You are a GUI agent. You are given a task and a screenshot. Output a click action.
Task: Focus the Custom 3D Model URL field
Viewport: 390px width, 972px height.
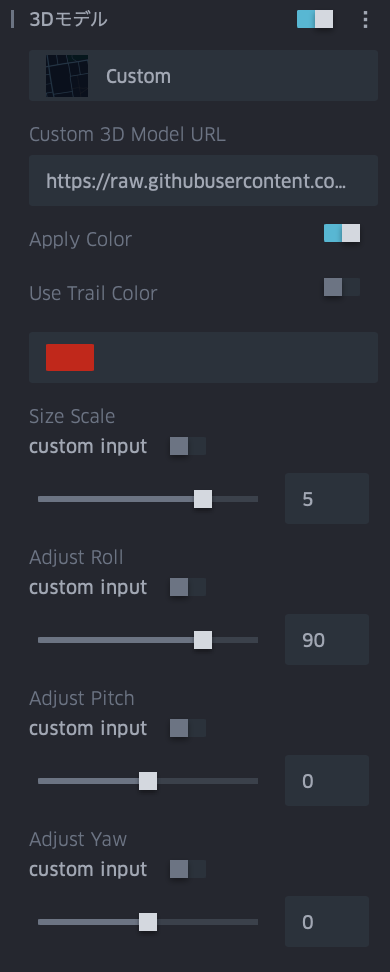pos(203,180)
